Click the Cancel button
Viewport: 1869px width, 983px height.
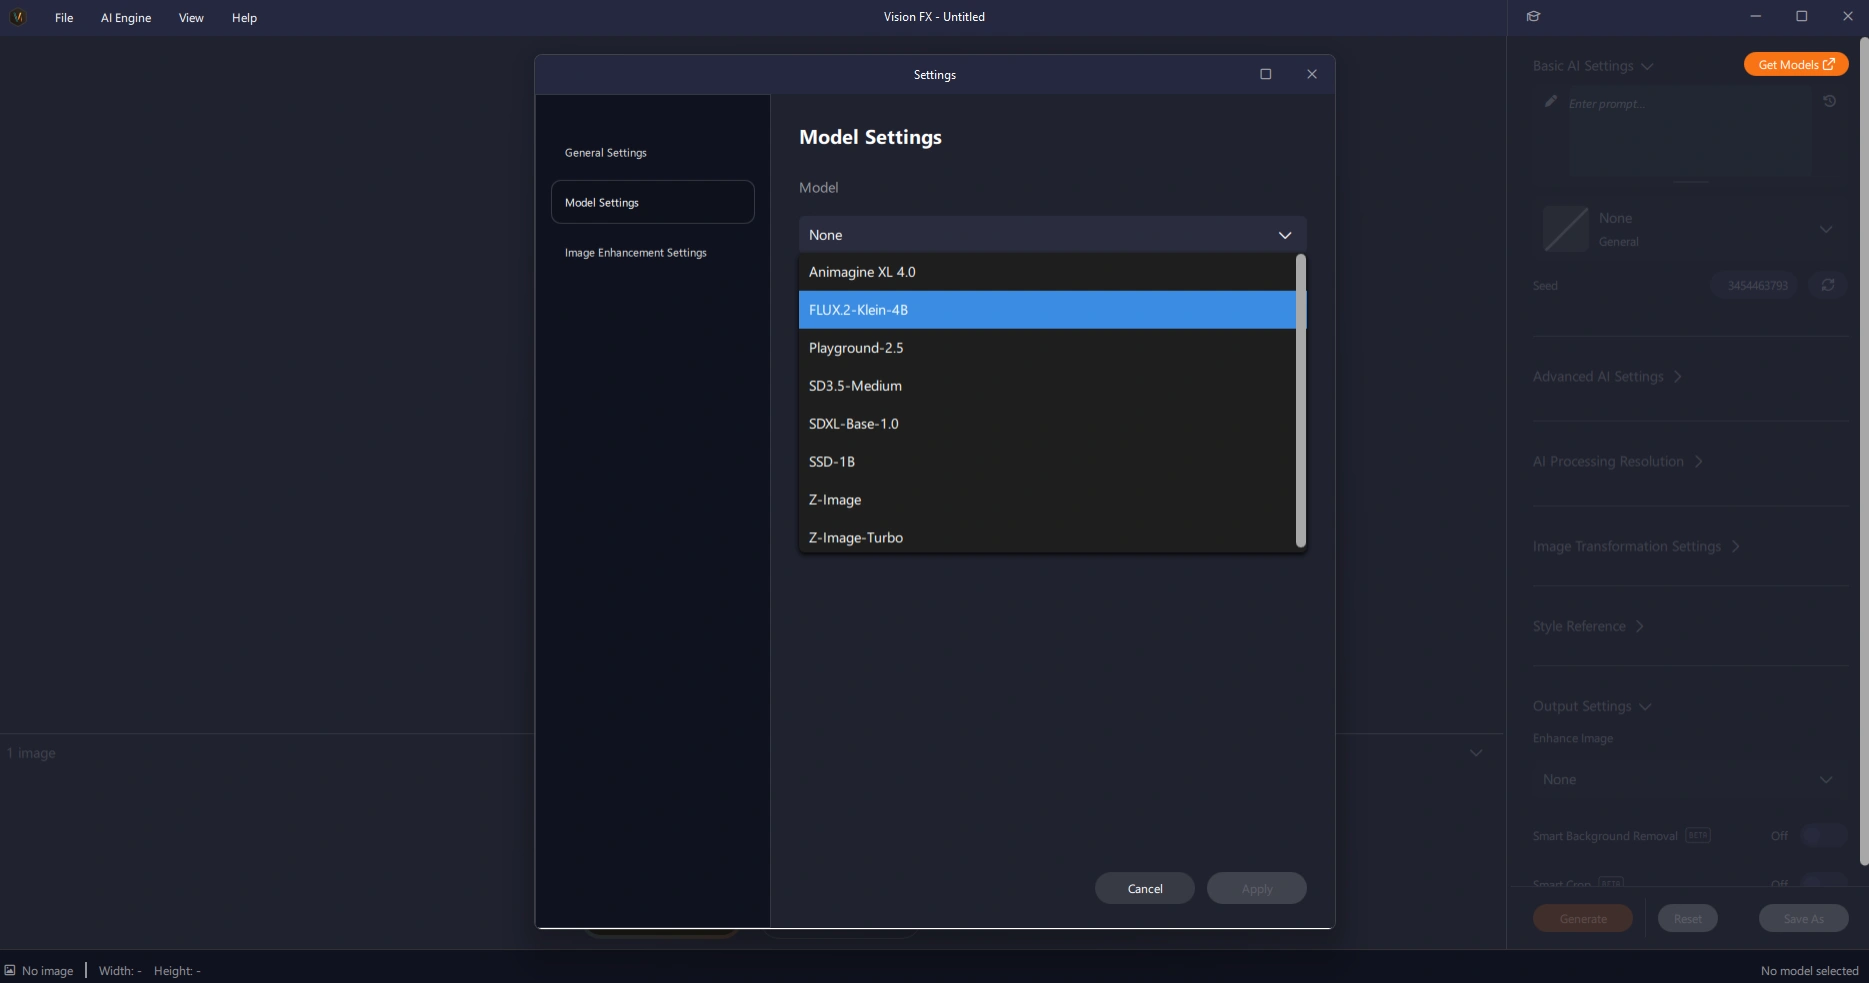coord(1145,888)
